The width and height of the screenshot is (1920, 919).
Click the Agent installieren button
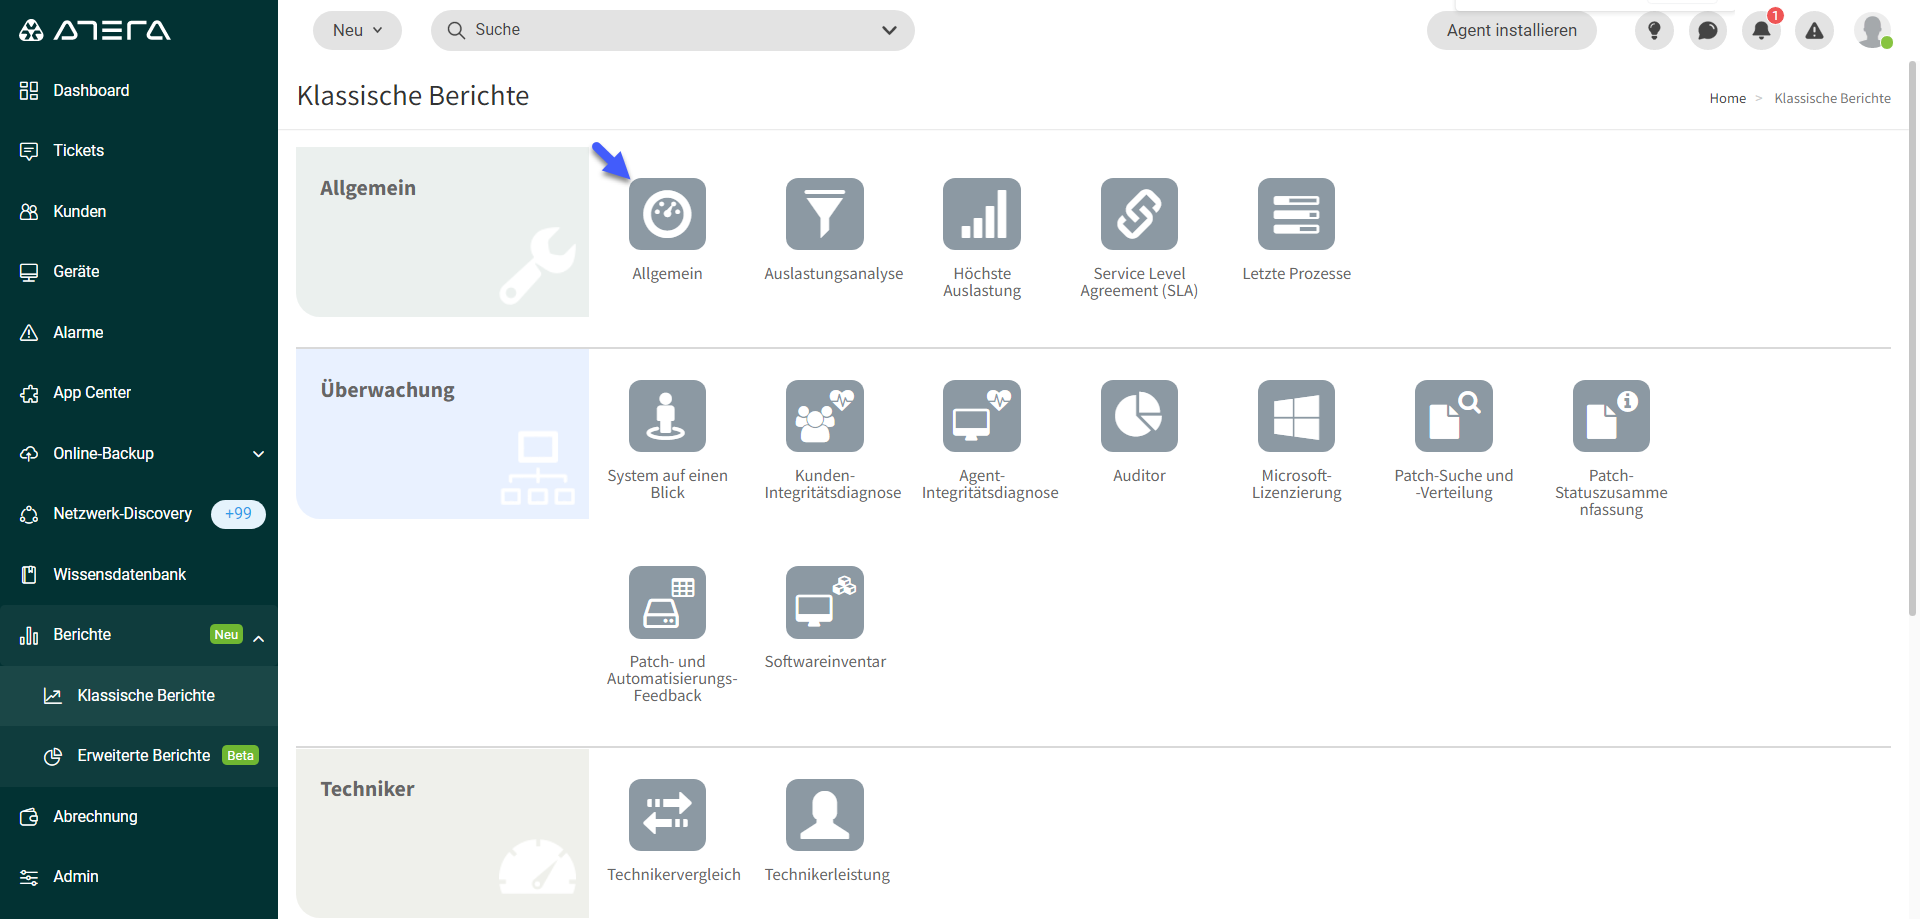tap(1511, 31)
